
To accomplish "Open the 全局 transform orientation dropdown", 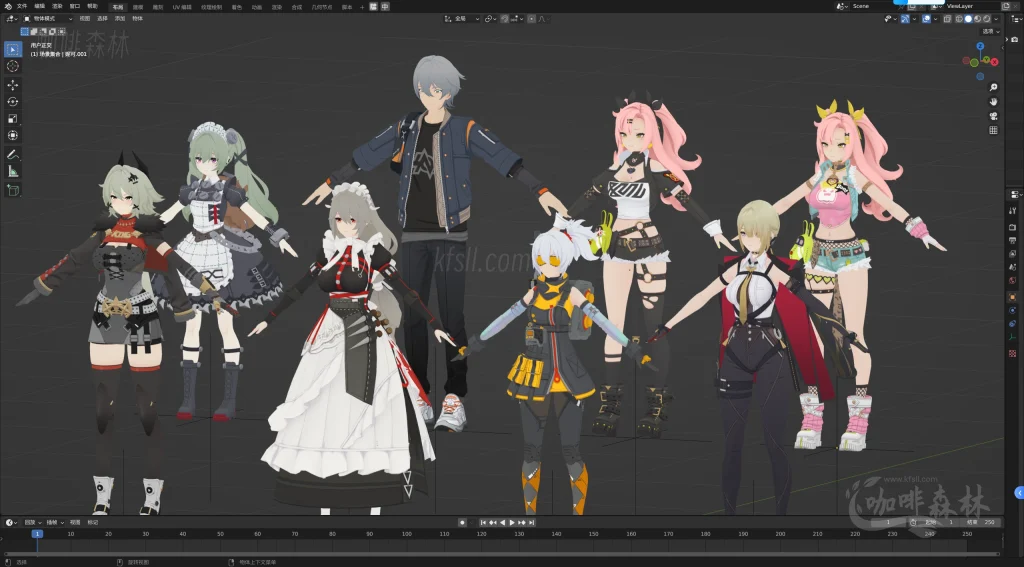I will (x=462, y=19).
